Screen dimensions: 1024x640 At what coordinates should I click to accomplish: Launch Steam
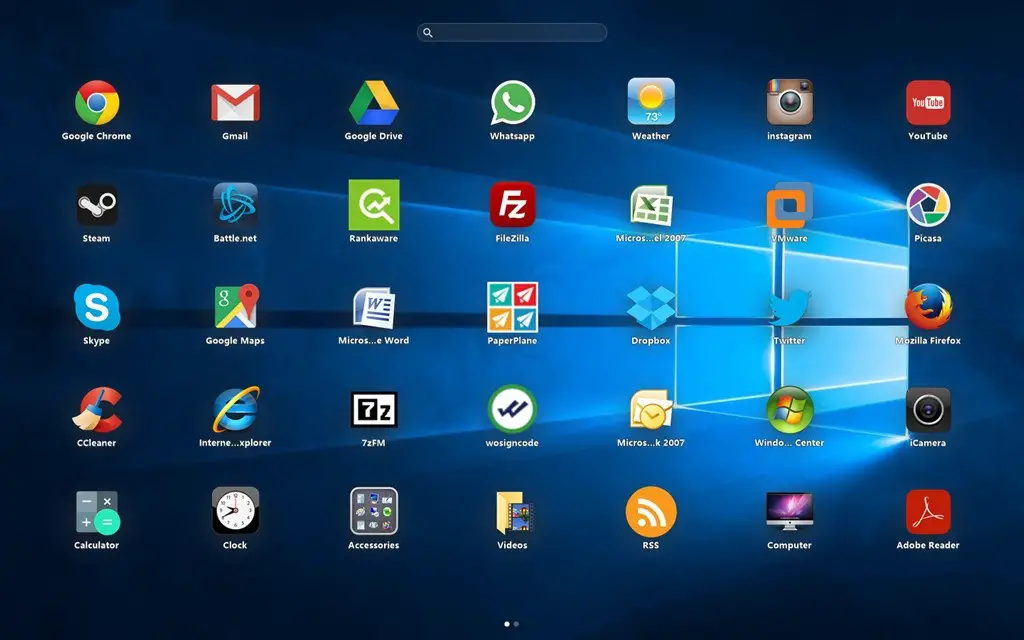pyautogui.click(x=97, y=205)
